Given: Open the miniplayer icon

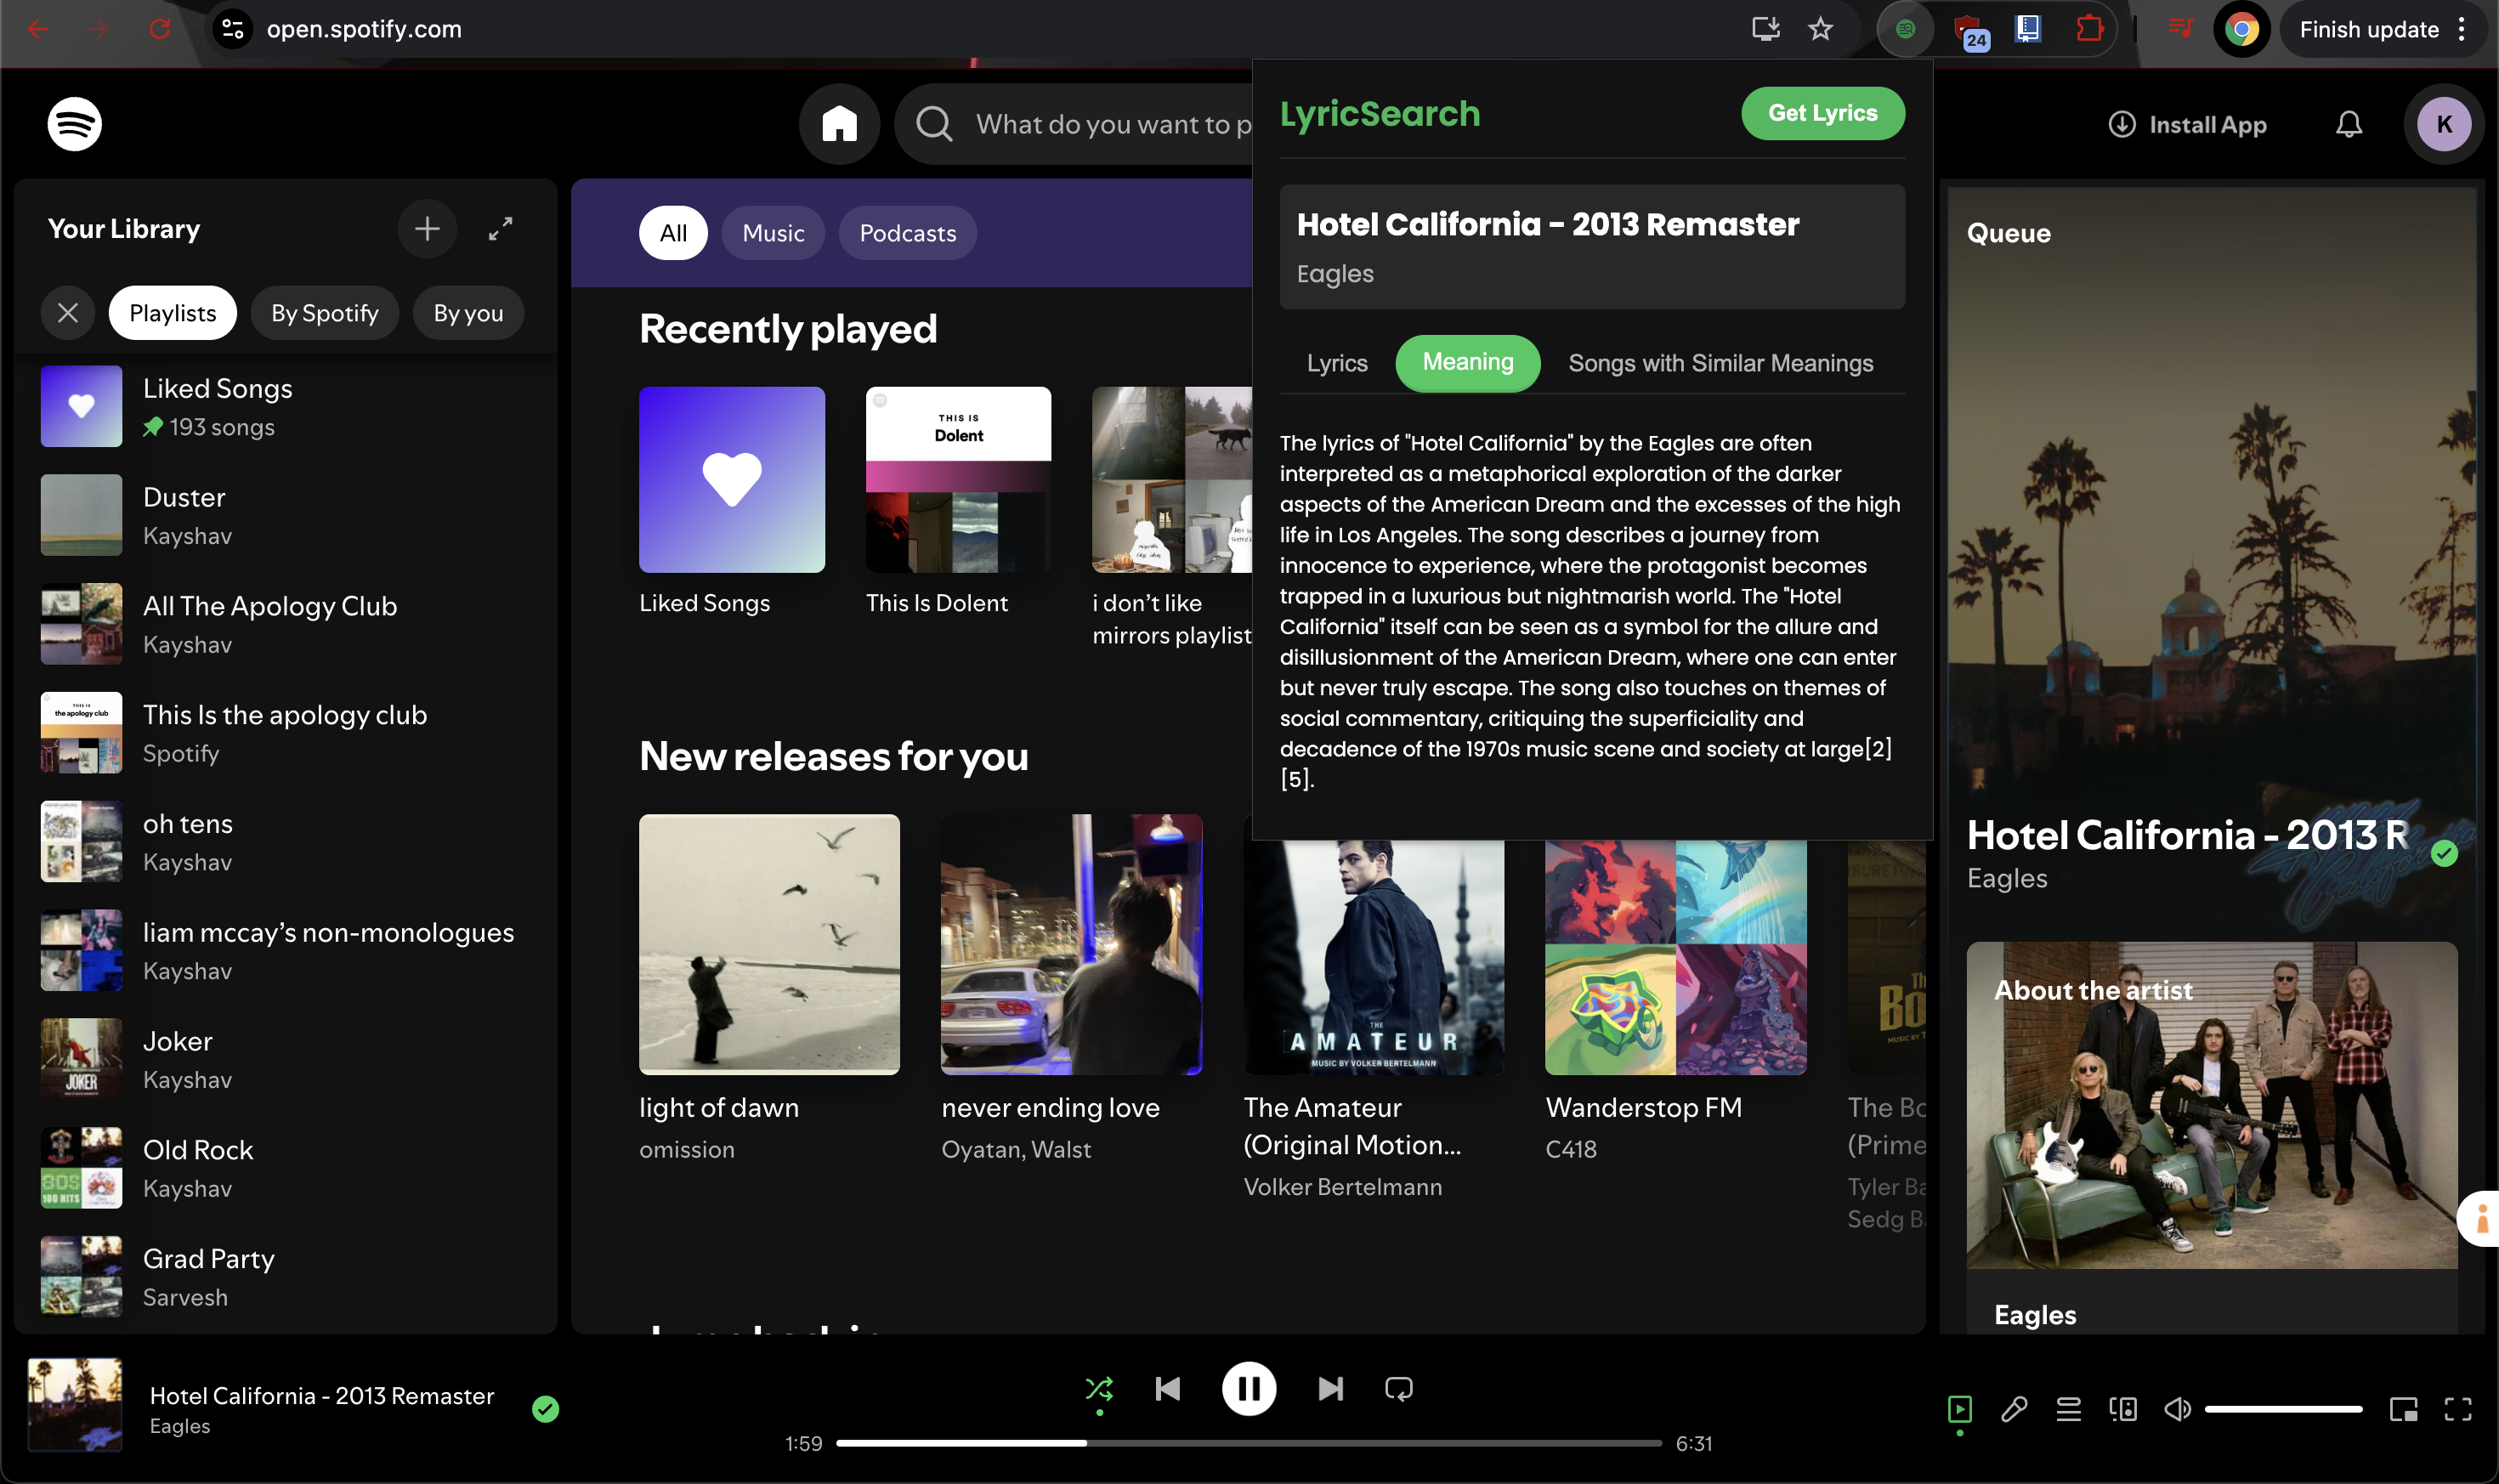Looking at the screenshot, I should (2403, 1409).
